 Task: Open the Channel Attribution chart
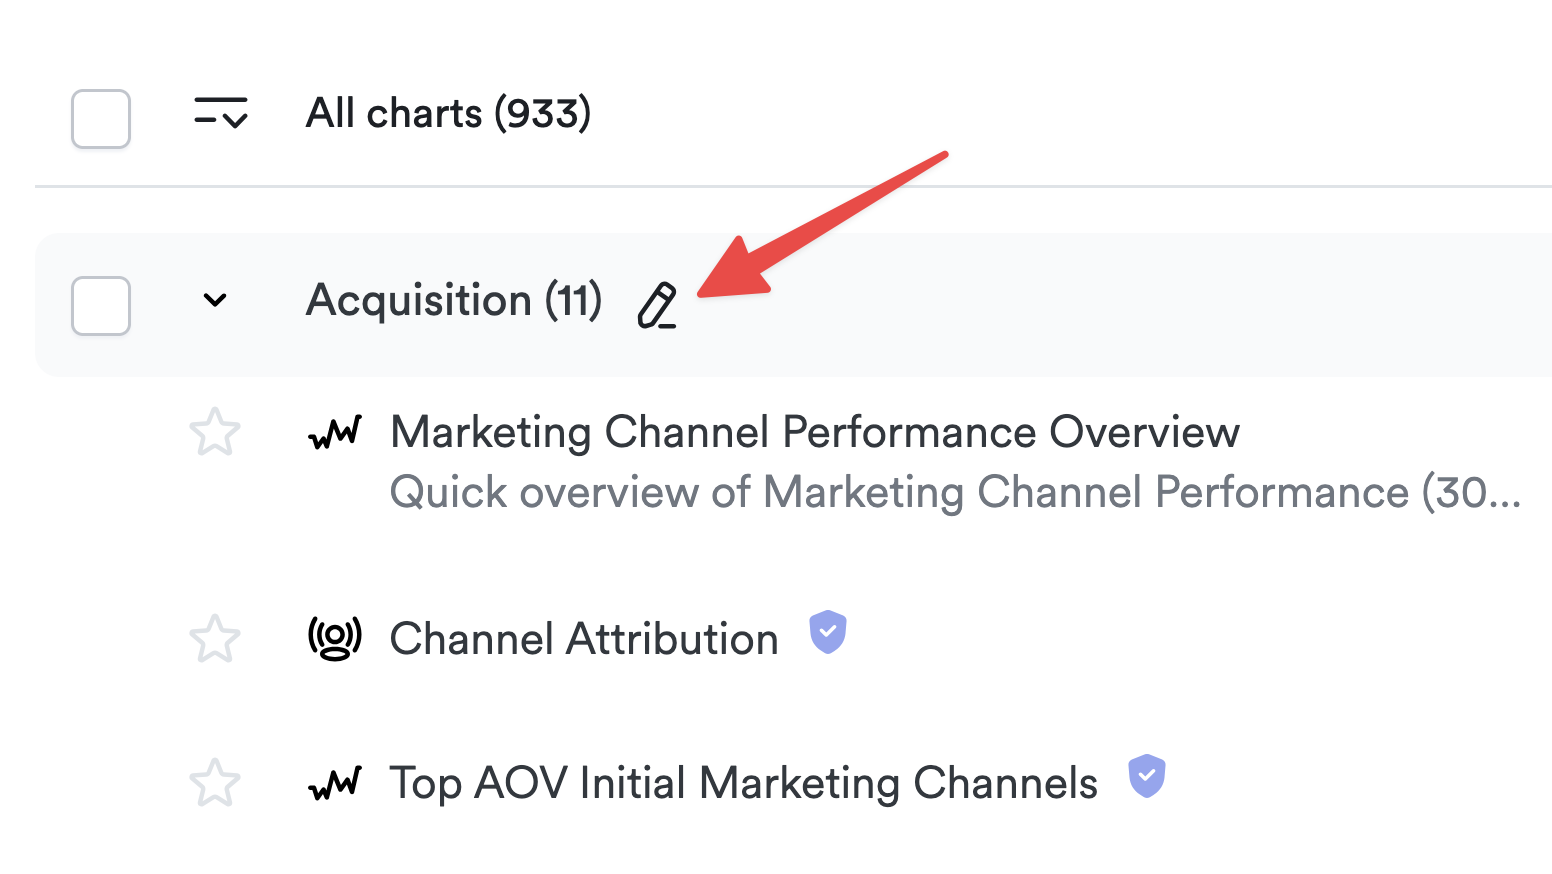pos(584,640)
